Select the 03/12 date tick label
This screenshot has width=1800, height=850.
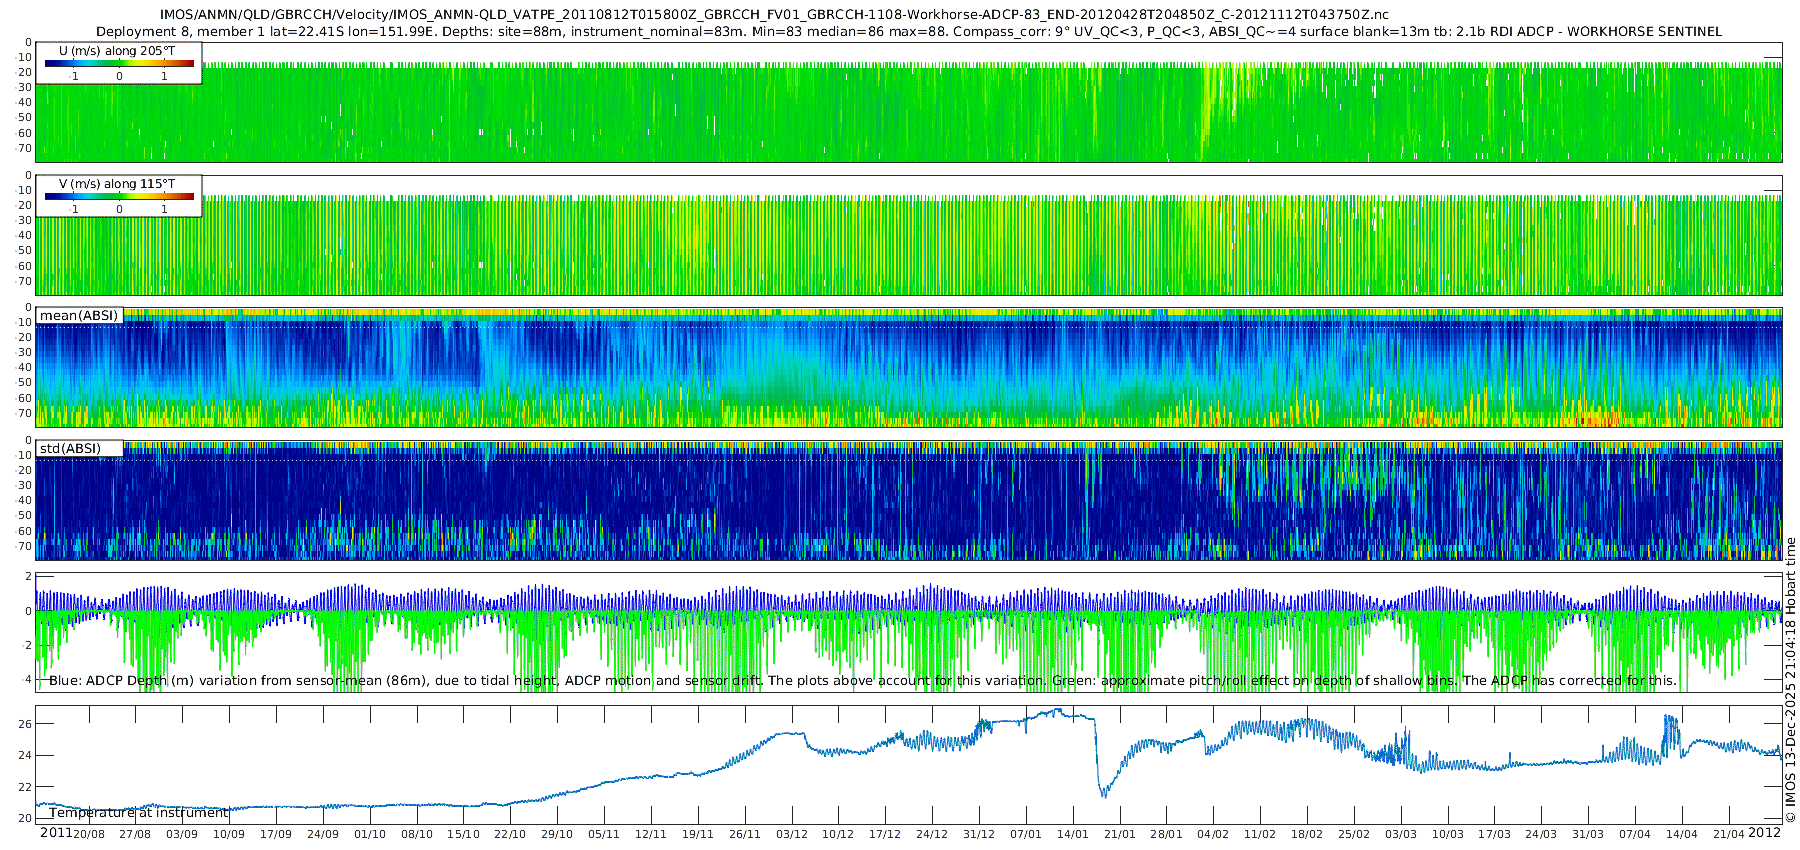791,834
